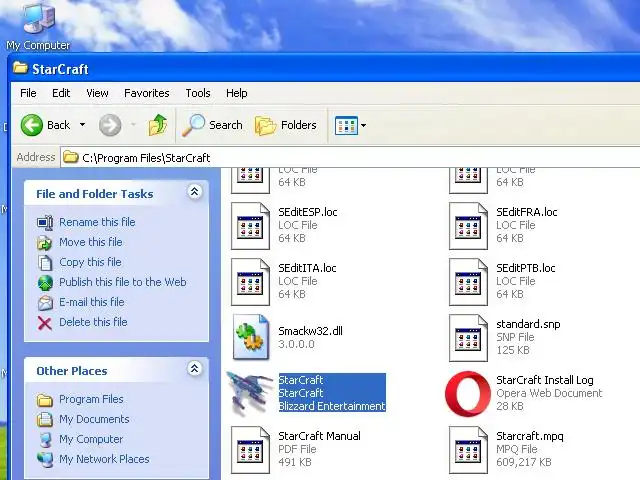Click the e-mail envelope icon
This screenshot has height=480, width=640.
click(x=45, y=302)
